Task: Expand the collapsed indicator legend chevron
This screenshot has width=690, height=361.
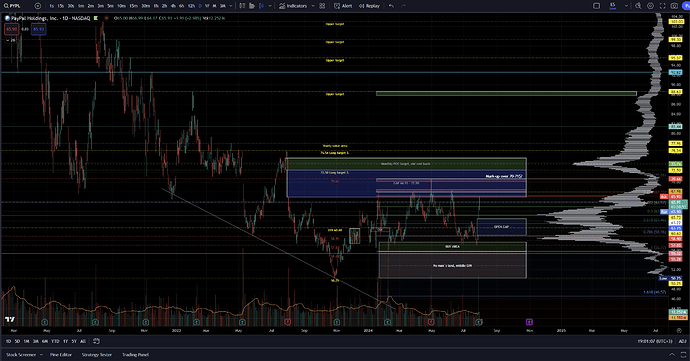Action: click(11, 40)
